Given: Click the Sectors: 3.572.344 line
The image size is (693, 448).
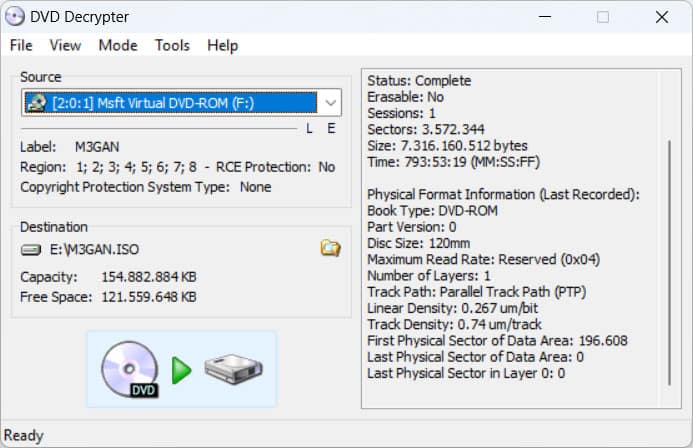Looking at the screenshot, I should pyautogui.click(x=426, y=129).
